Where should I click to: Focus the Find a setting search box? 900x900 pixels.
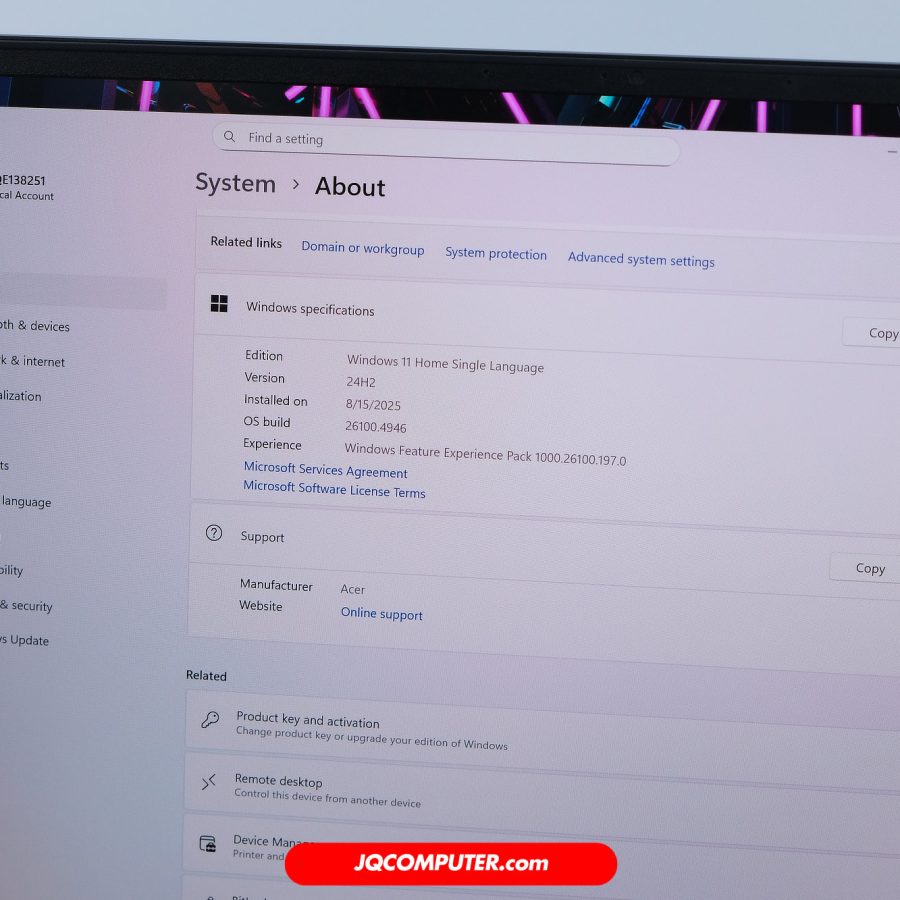click(x=446, y=143)
